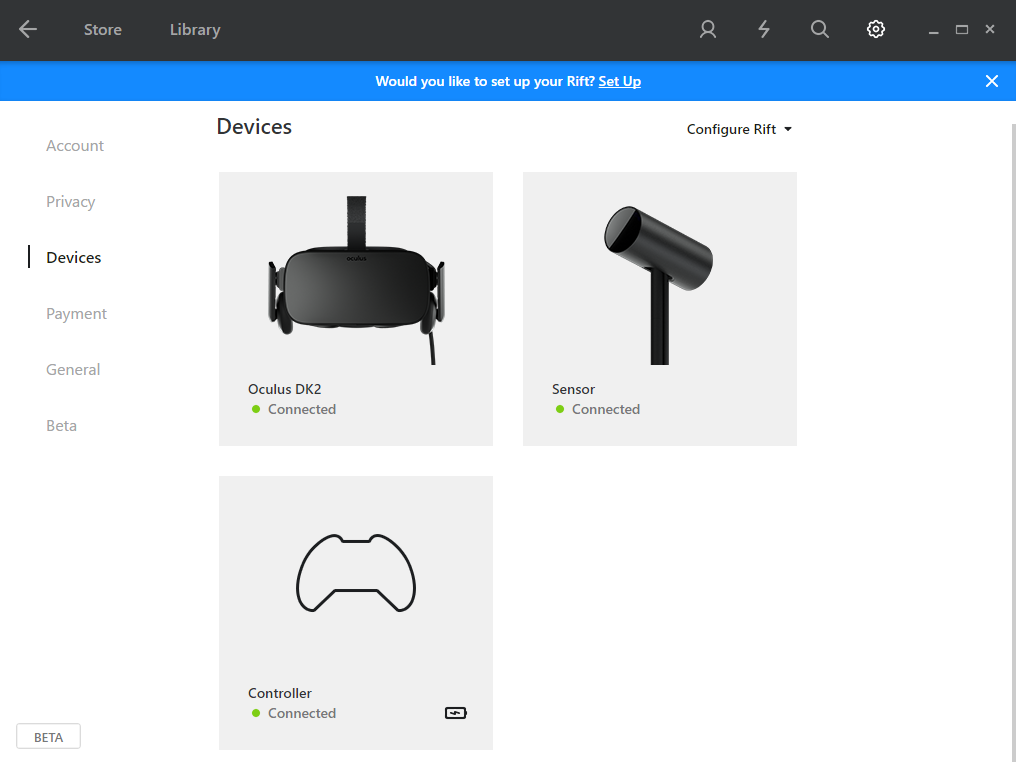
Task: Expand the Configure Rift dropdown
Action: pyautogui.click(x=739, y=129)
